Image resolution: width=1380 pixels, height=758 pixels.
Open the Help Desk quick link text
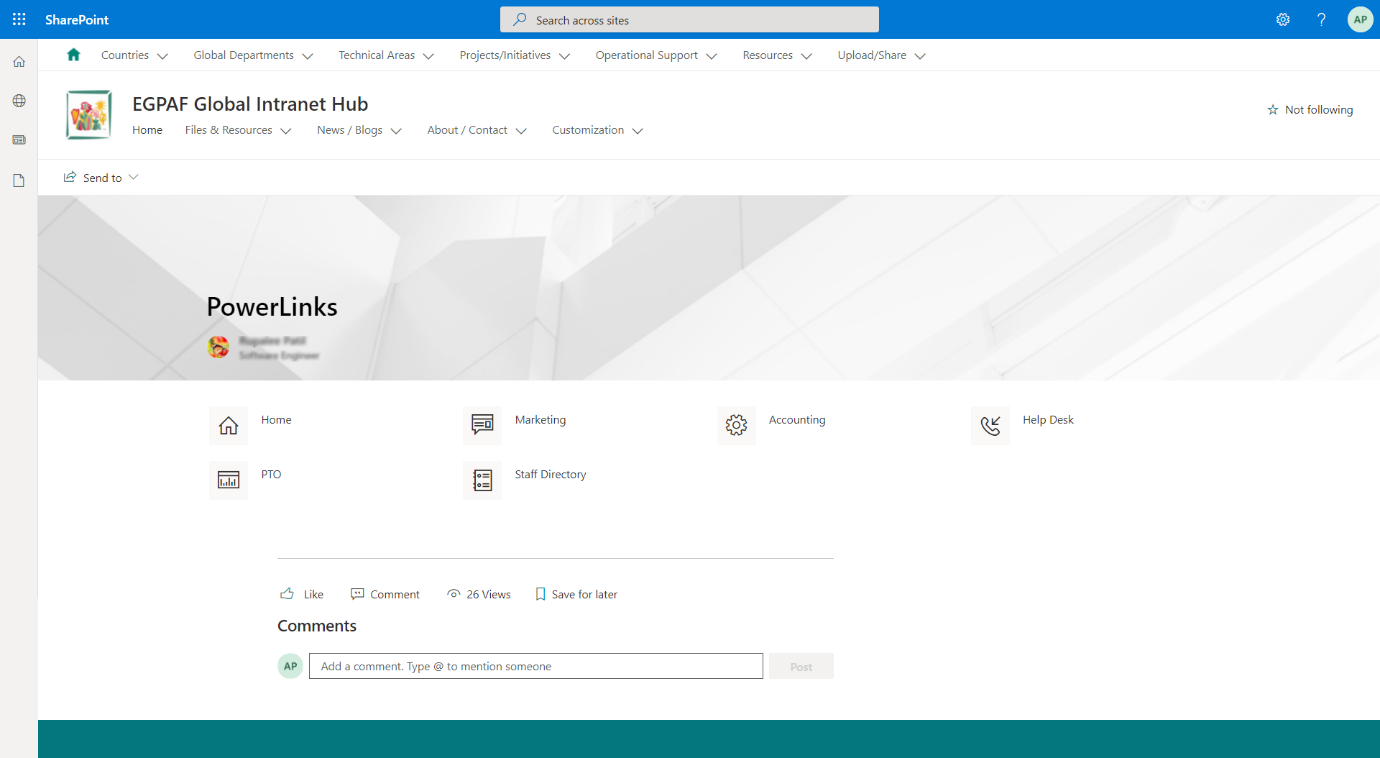click(x=1048, y=420)
